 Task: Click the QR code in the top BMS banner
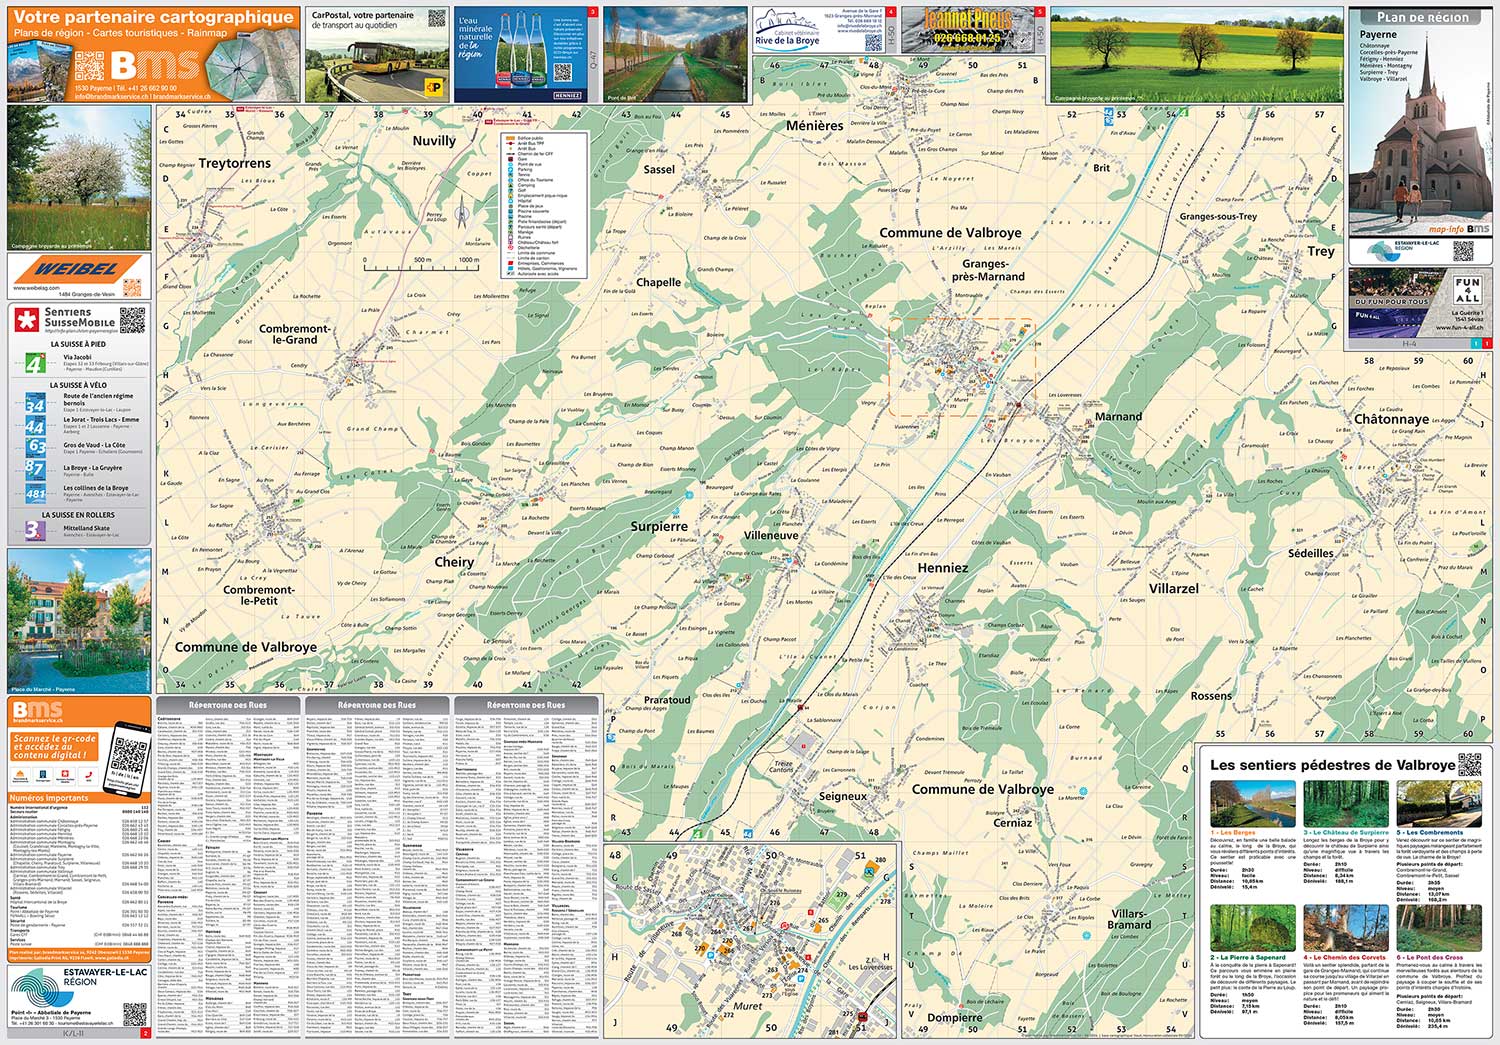89,67
